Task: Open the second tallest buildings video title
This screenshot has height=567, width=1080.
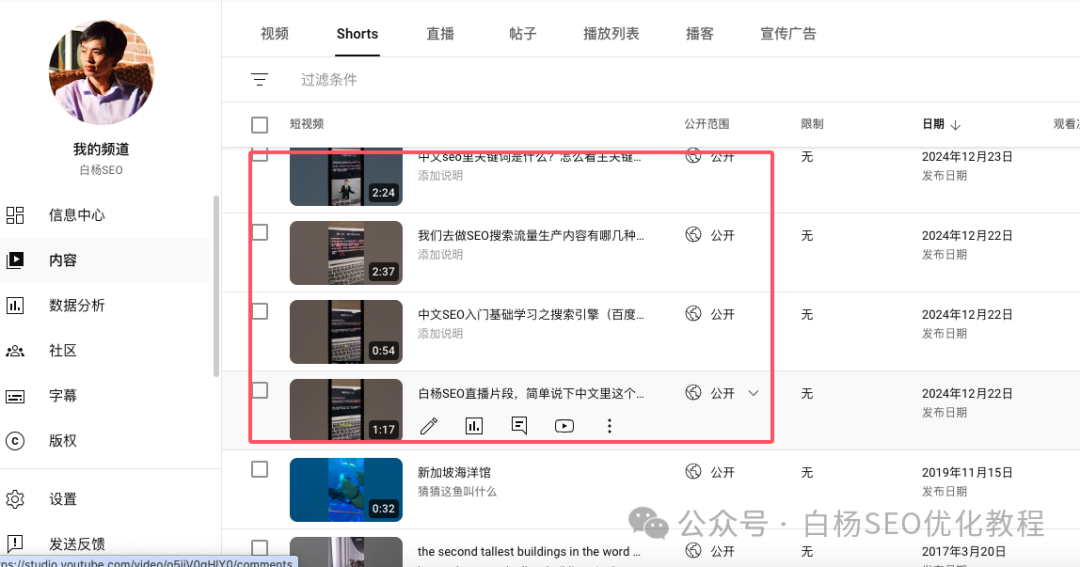Action: 529,551
